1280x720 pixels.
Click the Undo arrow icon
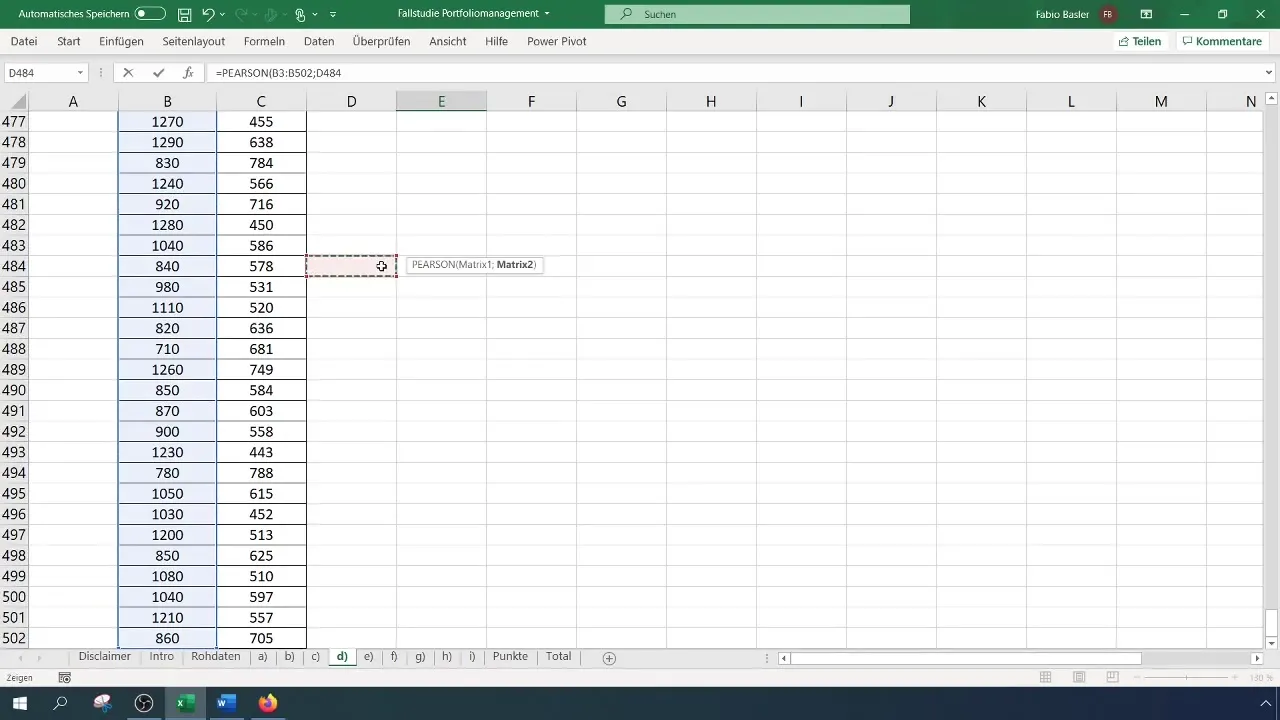(x=208, y=14)
